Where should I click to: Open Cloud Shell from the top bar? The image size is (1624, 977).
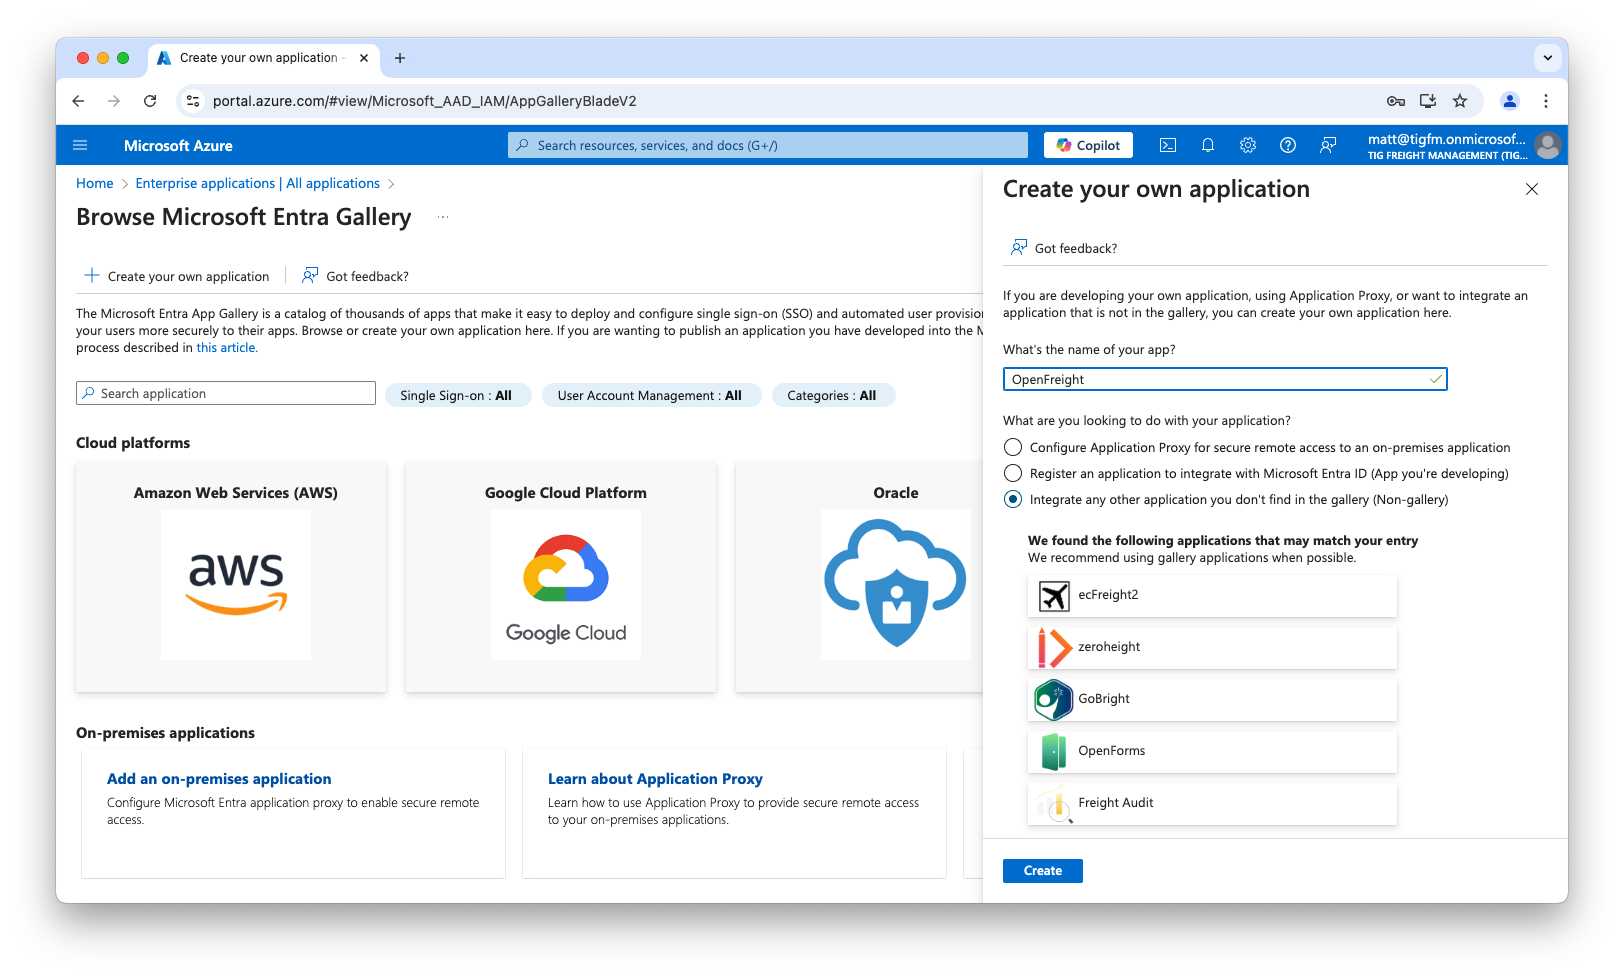point(1168,145)
